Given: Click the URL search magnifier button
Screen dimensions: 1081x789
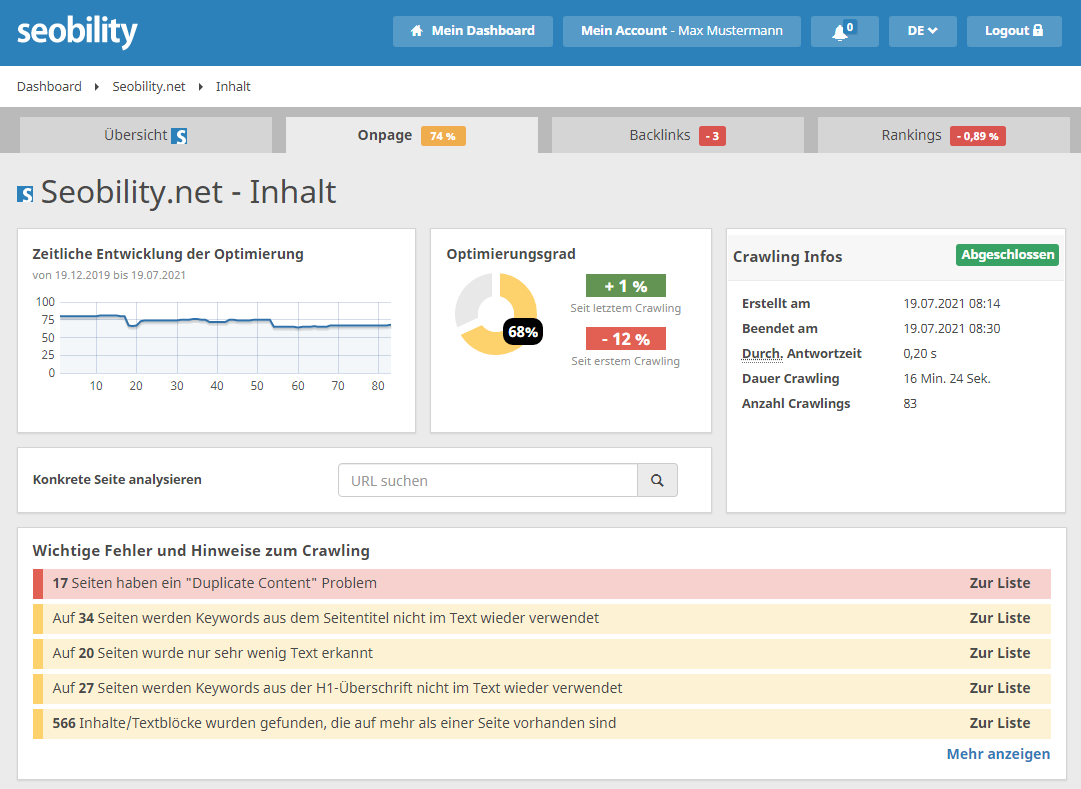Looking at the screenshot, I should pyautogui.click(x=657, y=480).
